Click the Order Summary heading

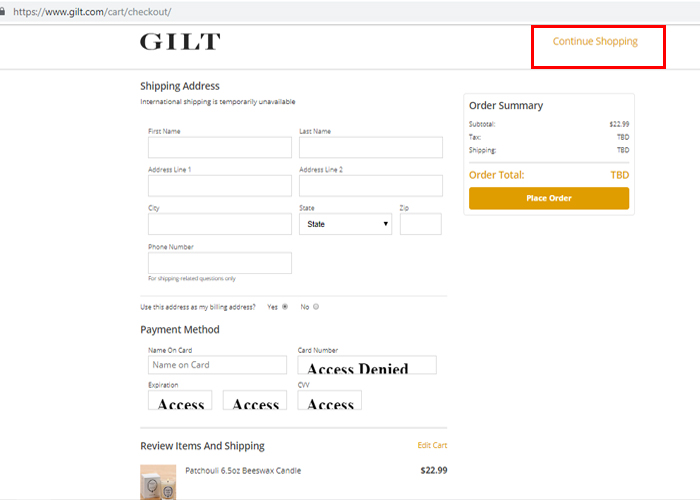click(506, 105)
